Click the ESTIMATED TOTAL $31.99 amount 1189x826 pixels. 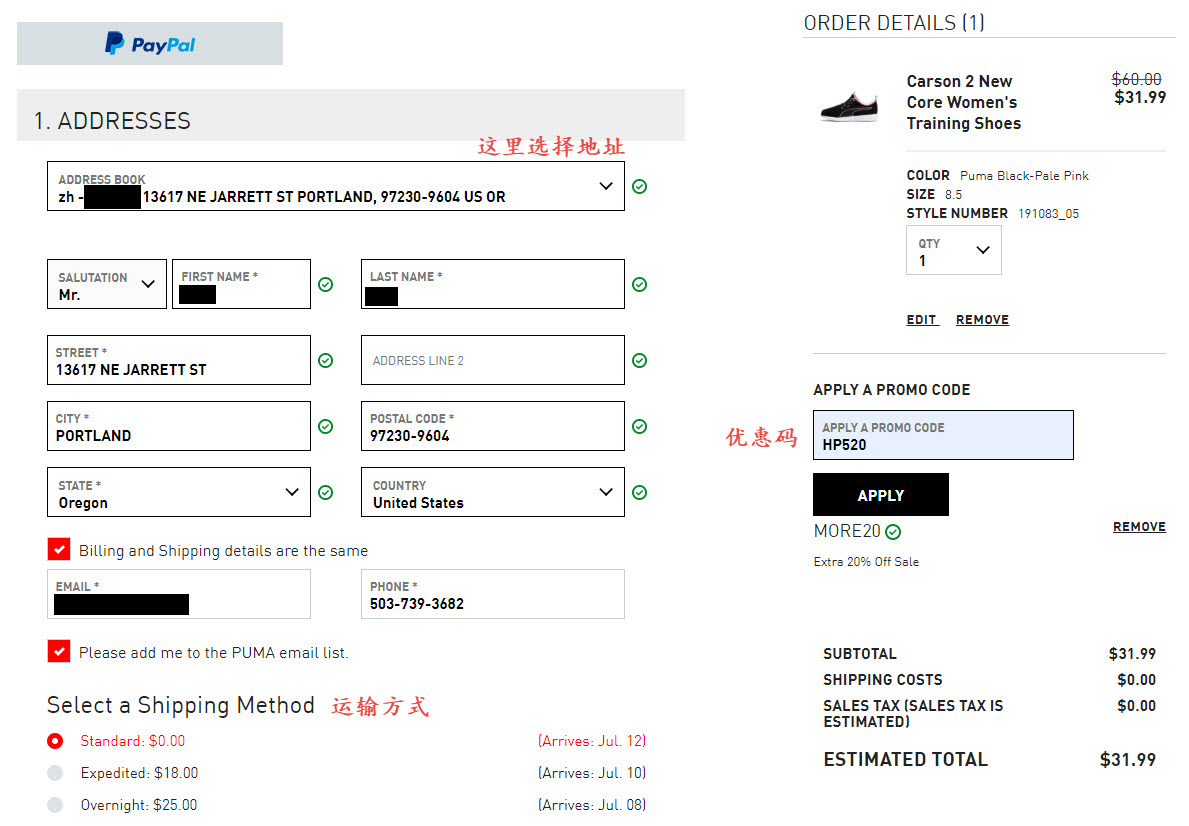click(x=1128, y=759)
